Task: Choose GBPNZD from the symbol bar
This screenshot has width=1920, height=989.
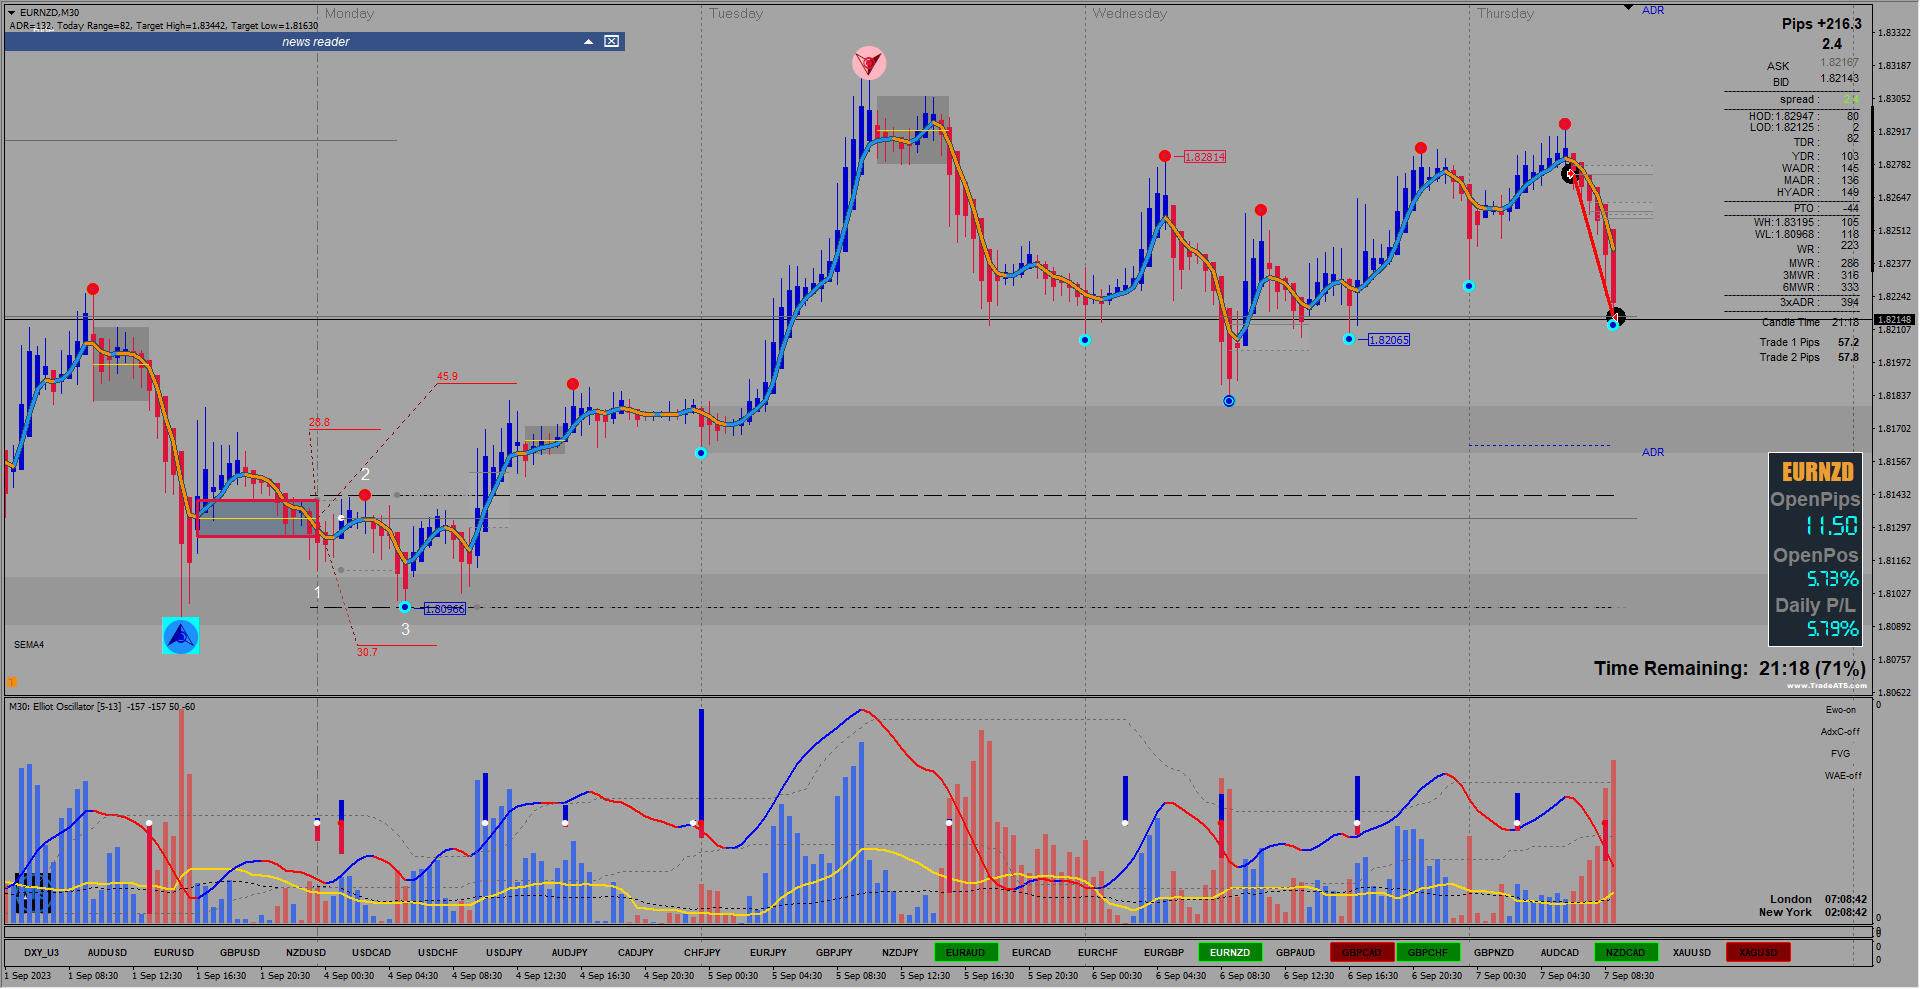Action: pyautogui.click(x=1493, y=953)
